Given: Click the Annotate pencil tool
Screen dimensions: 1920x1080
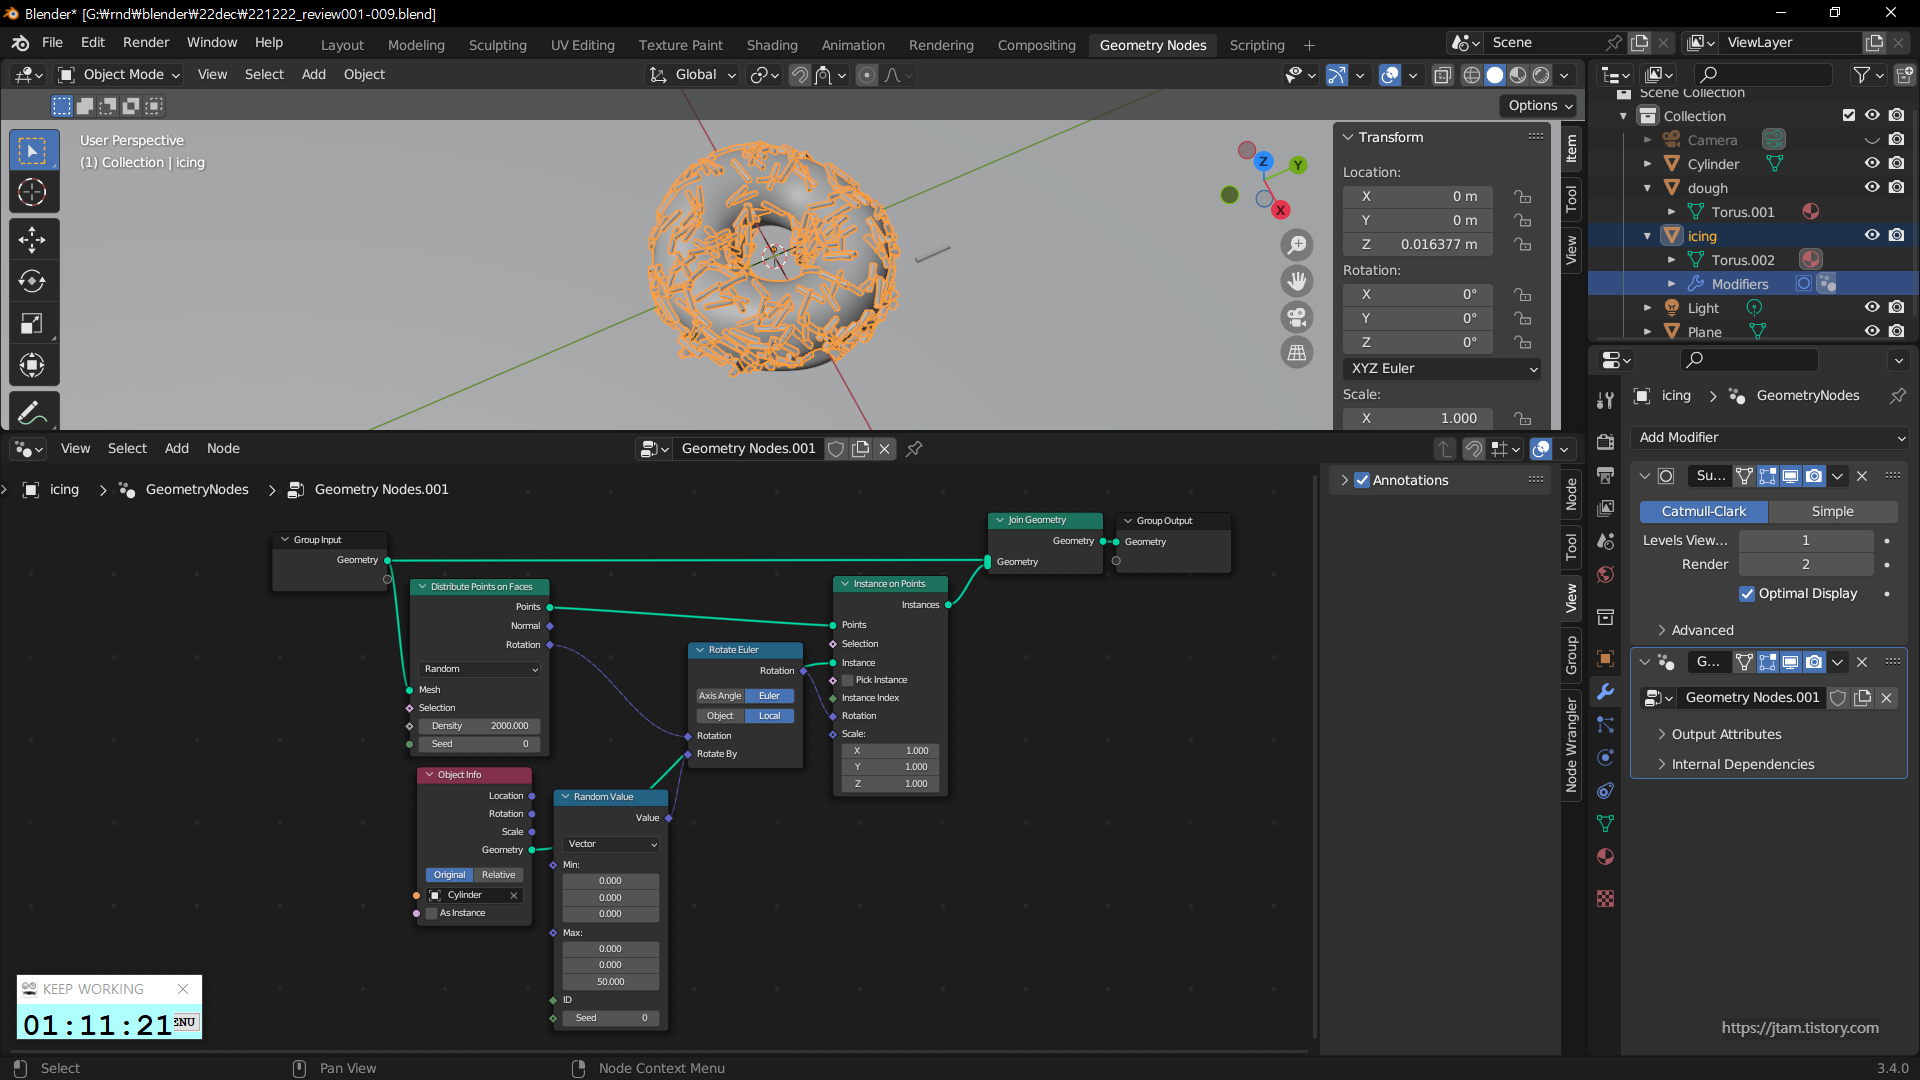Looking at the screenshot, I should click(32, 412).
